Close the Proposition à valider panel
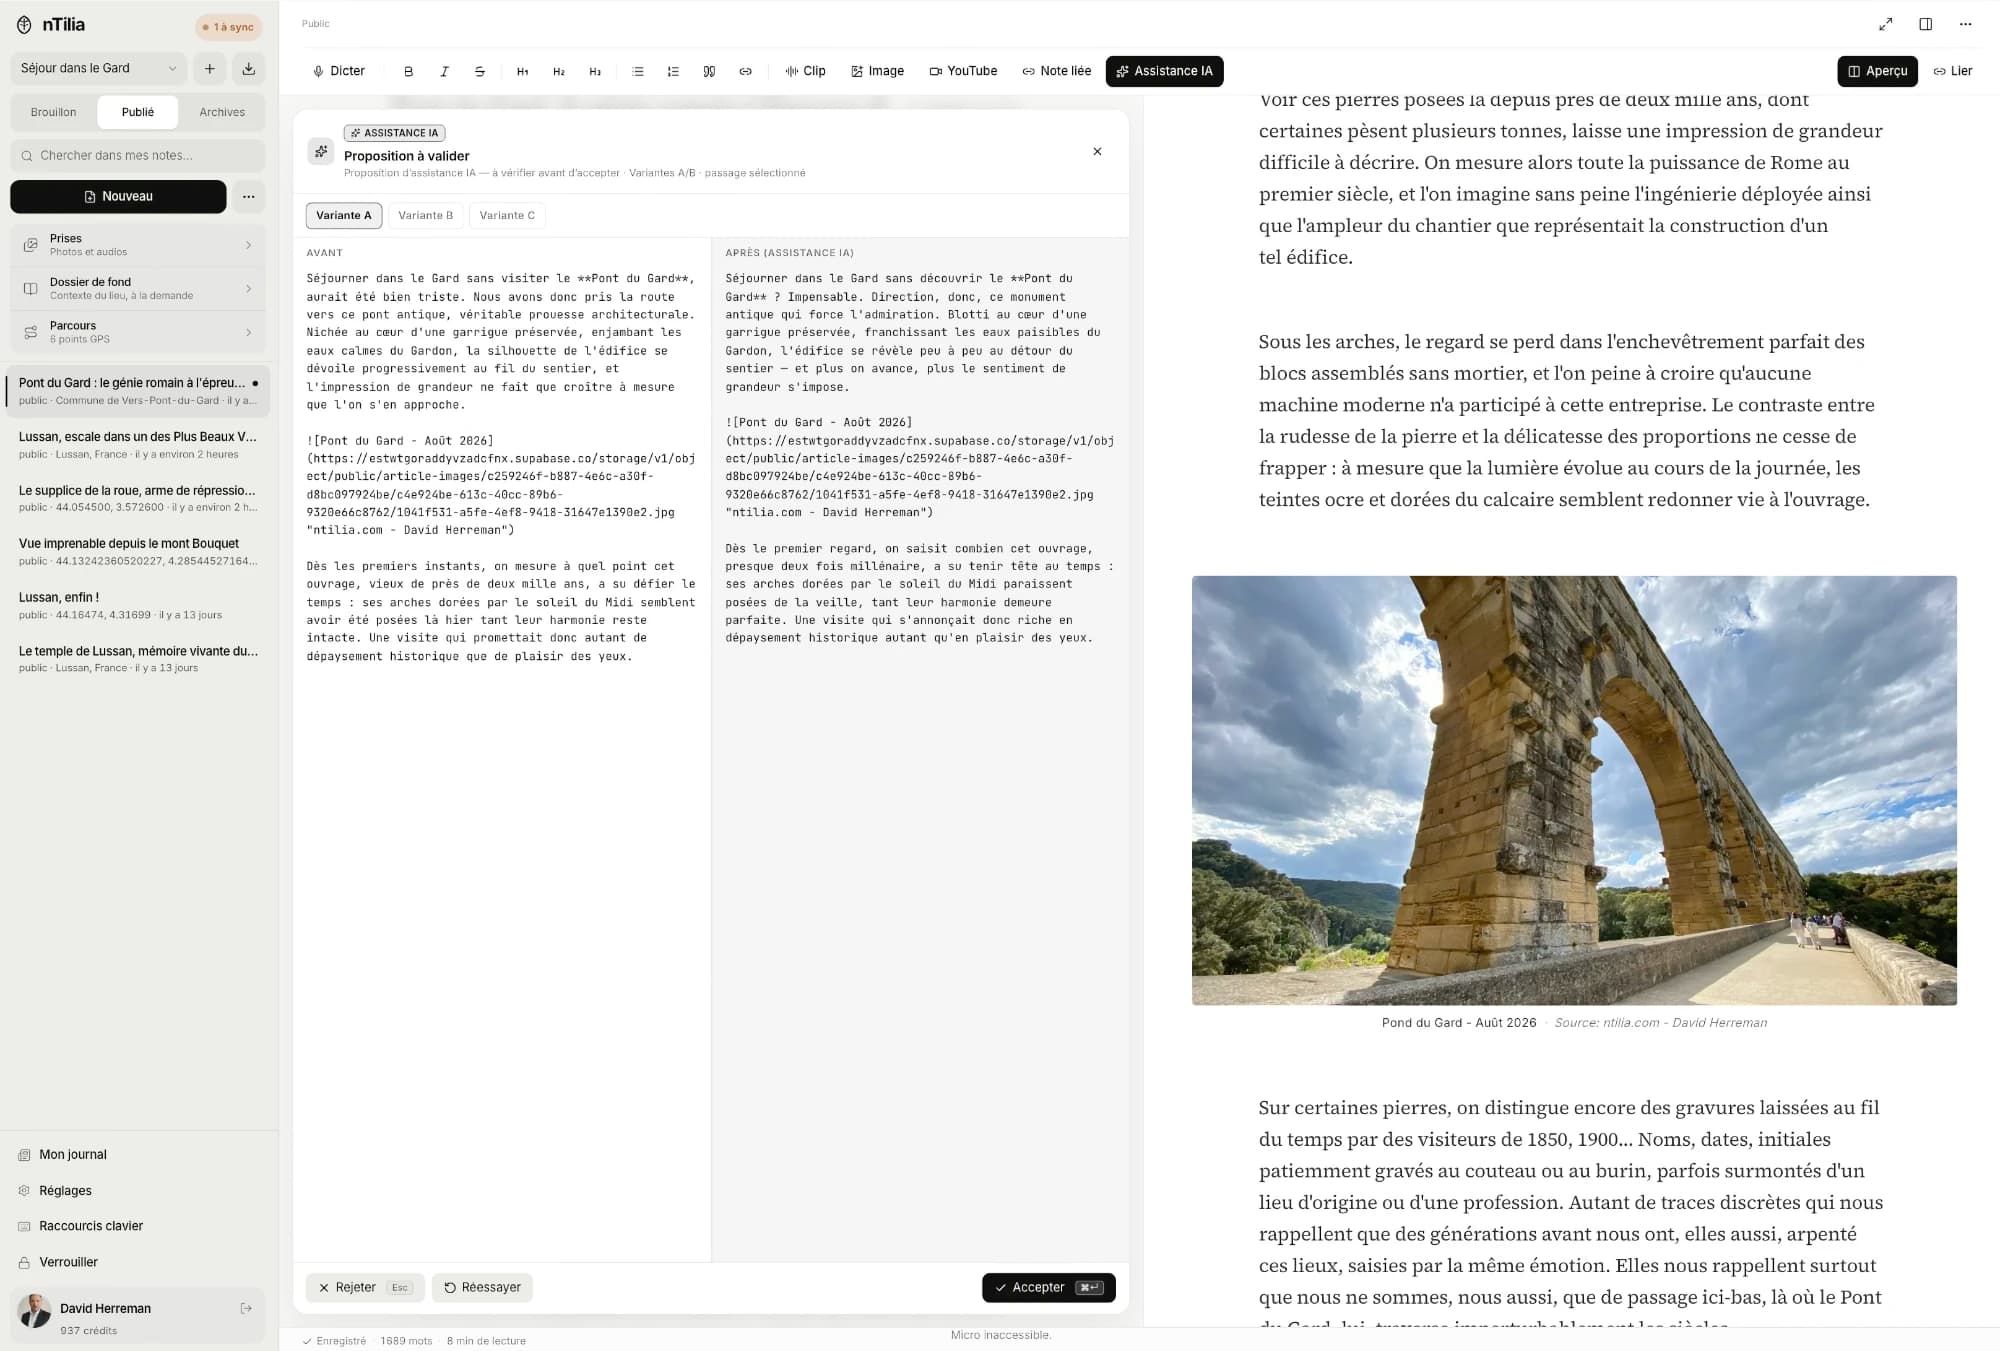This screenshot has height=1351, width=2000. click(1097, 151)
